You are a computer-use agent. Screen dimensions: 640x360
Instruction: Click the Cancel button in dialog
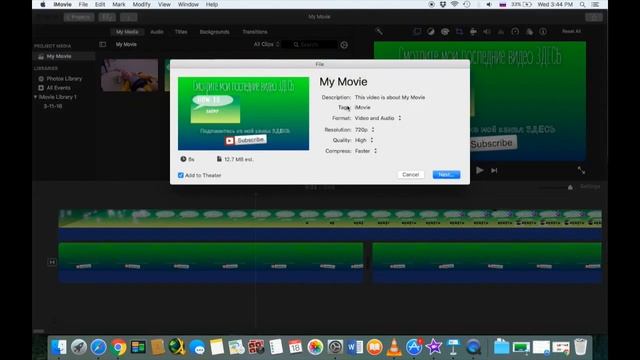(x=410, y=175)
